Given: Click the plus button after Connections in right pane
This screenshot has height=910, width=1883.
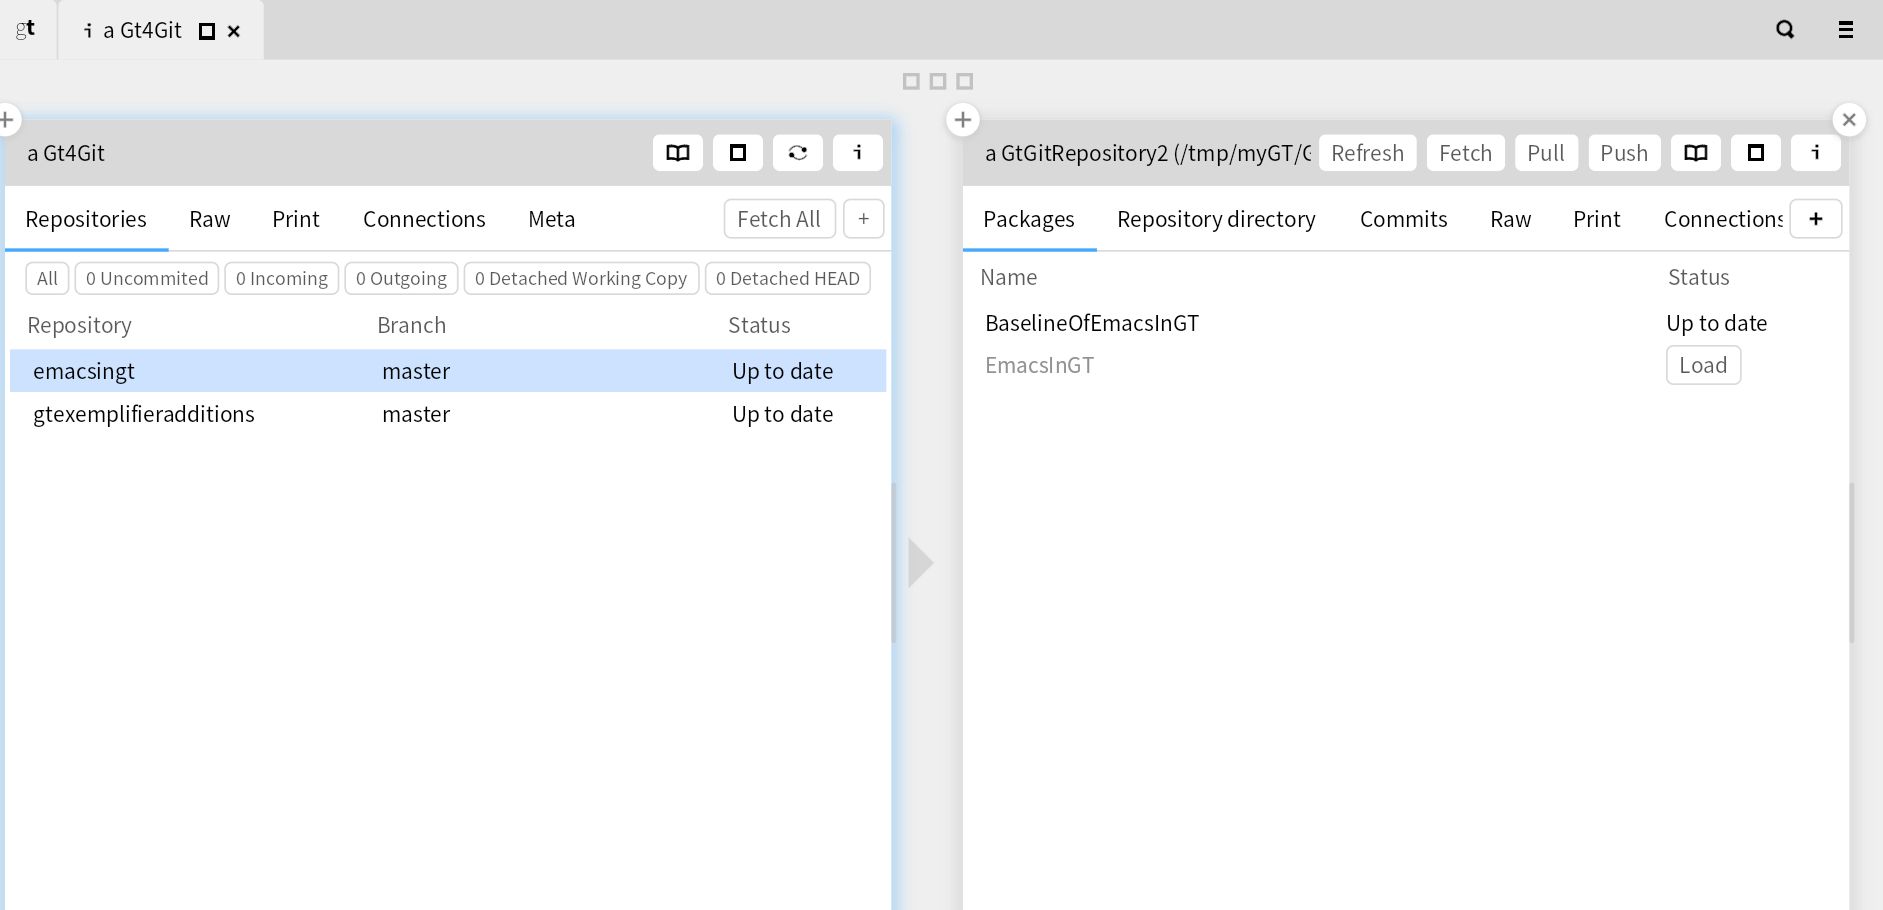Looking at the screenshot, I should (1816, 219).
